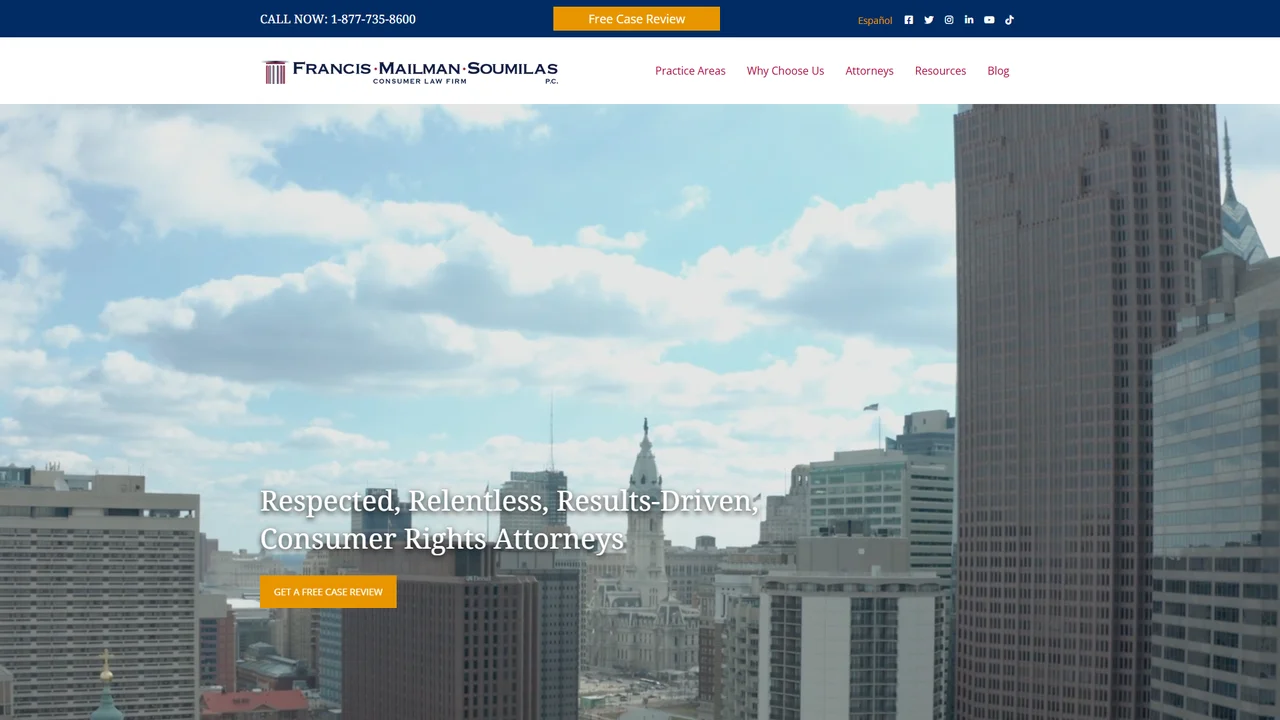Open the Practice Areas menu
1280x720 pixels.
(x=690, y=71)
